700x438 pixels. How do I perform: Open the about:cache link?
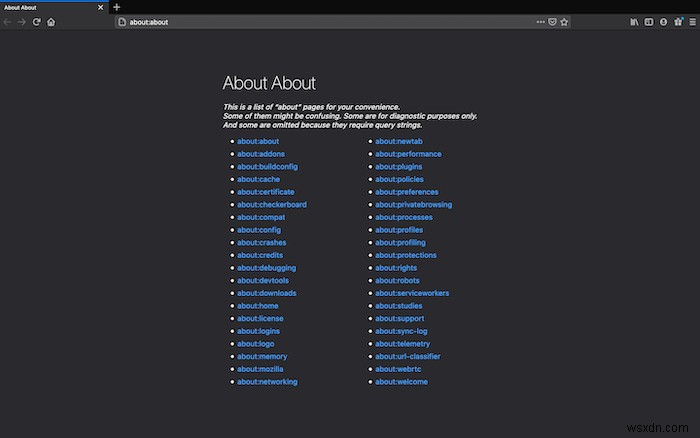(x=258, y=179)
